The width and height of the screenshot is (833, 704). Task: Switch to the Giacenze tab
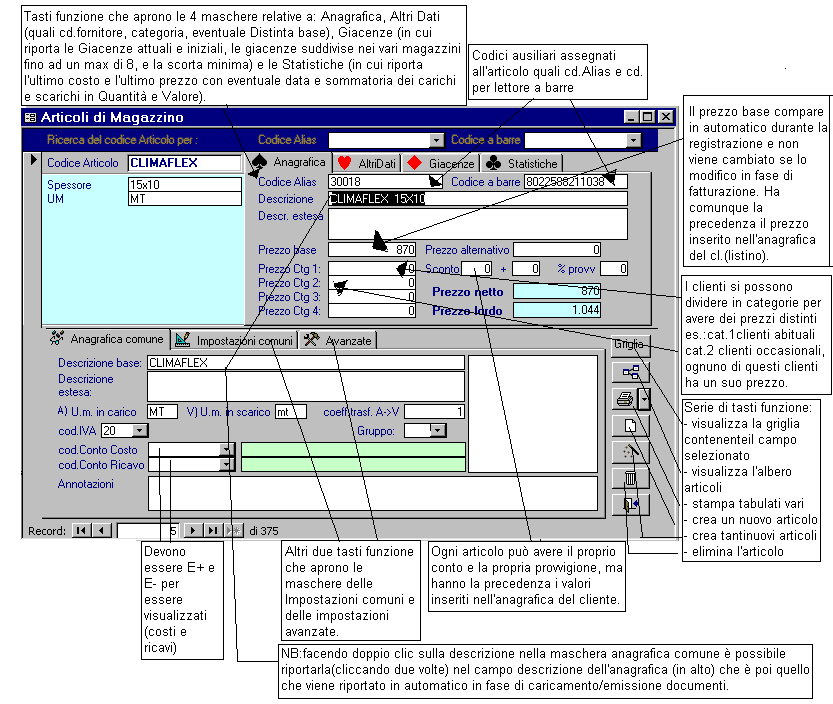pos(441,163)
